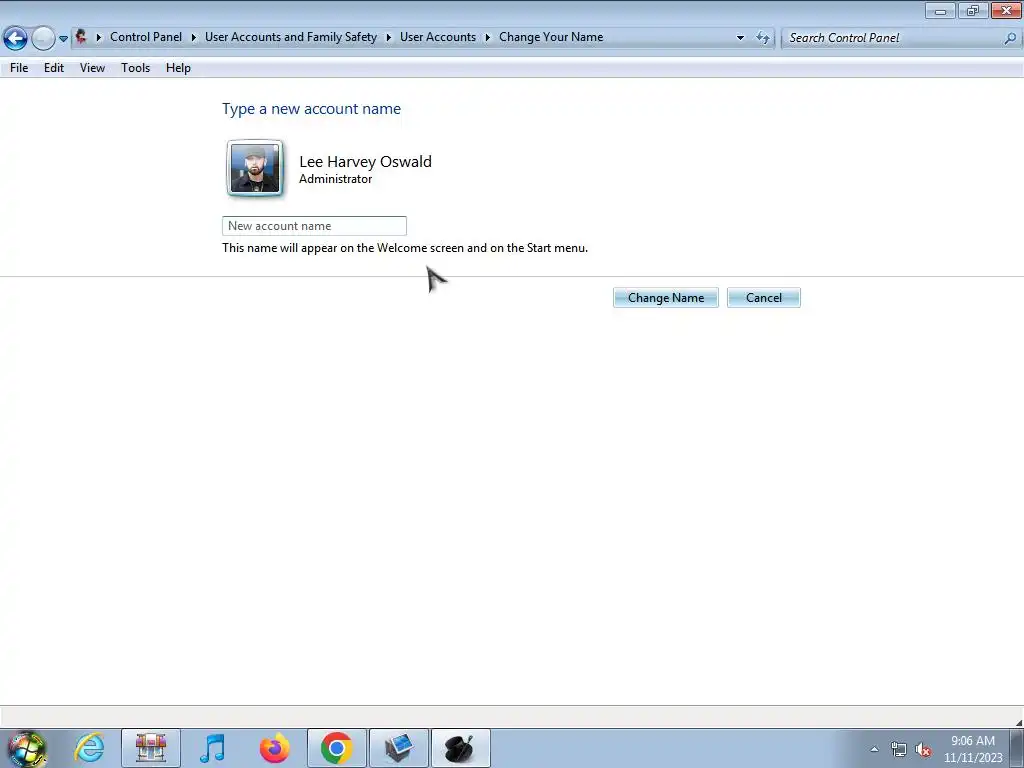
Task: Open address bar history dropdown
Action: 740,38
